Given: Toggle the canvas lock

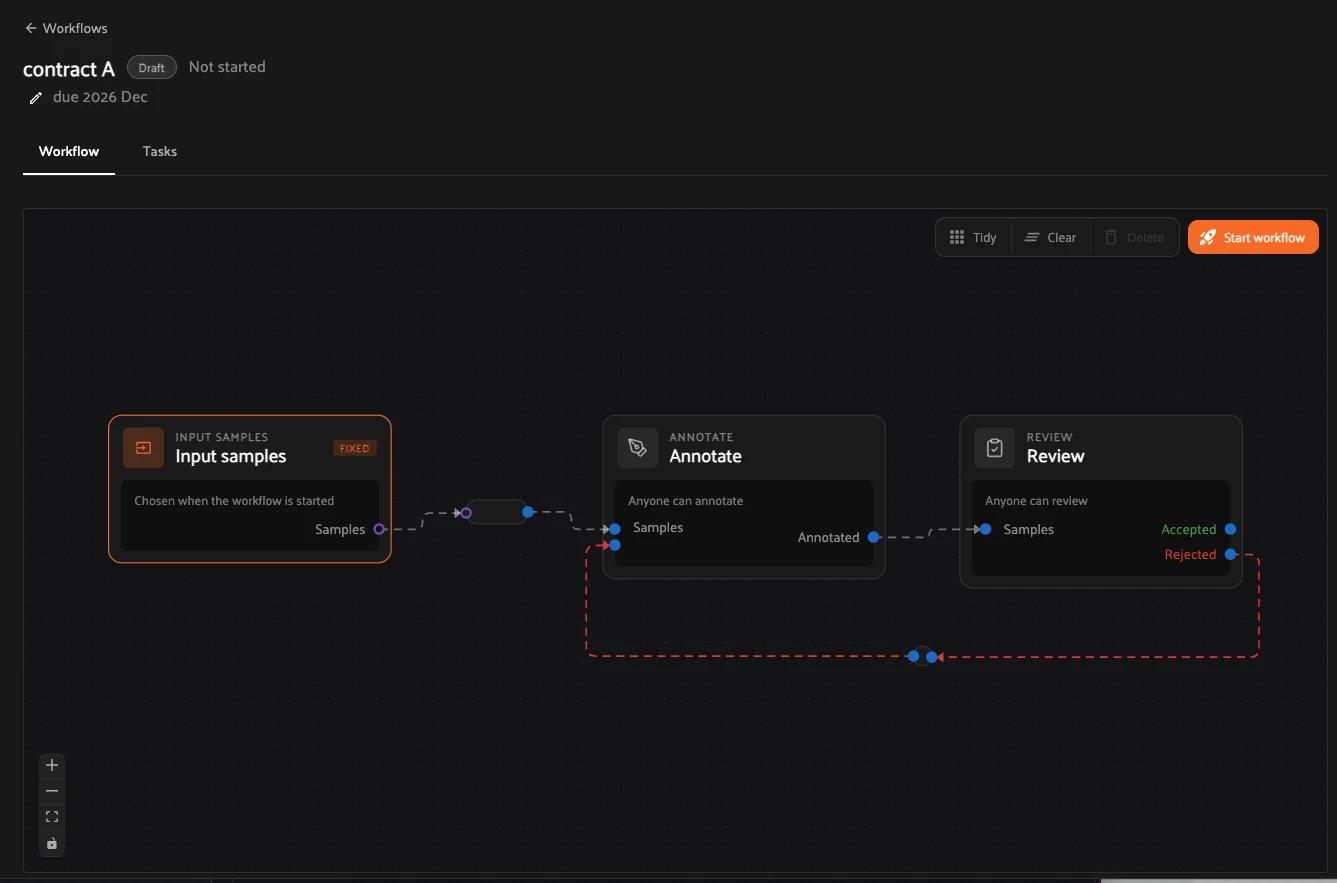Looking at the screenshot, I should [x=52, y=843].
